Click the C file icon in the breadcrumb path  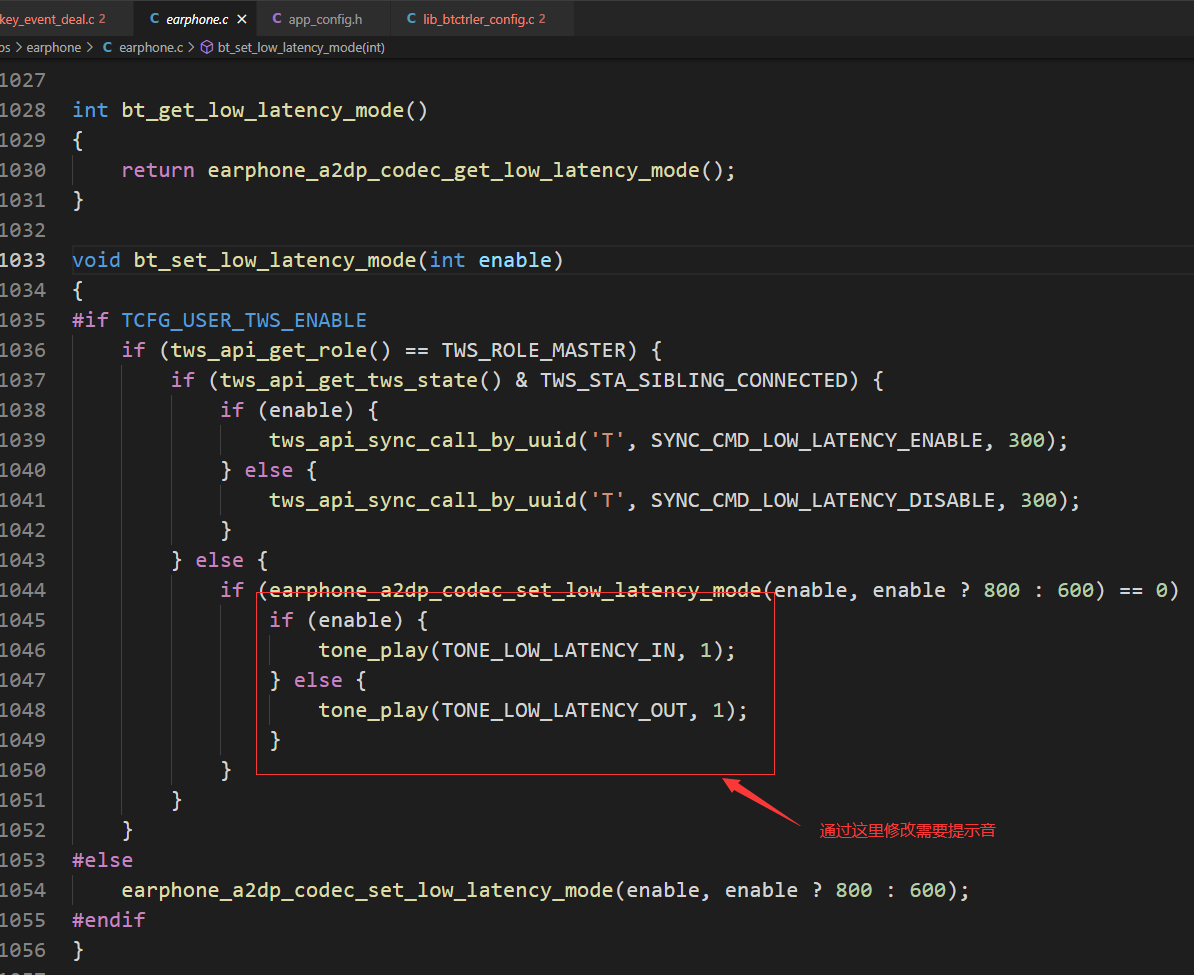click(107, 47)
